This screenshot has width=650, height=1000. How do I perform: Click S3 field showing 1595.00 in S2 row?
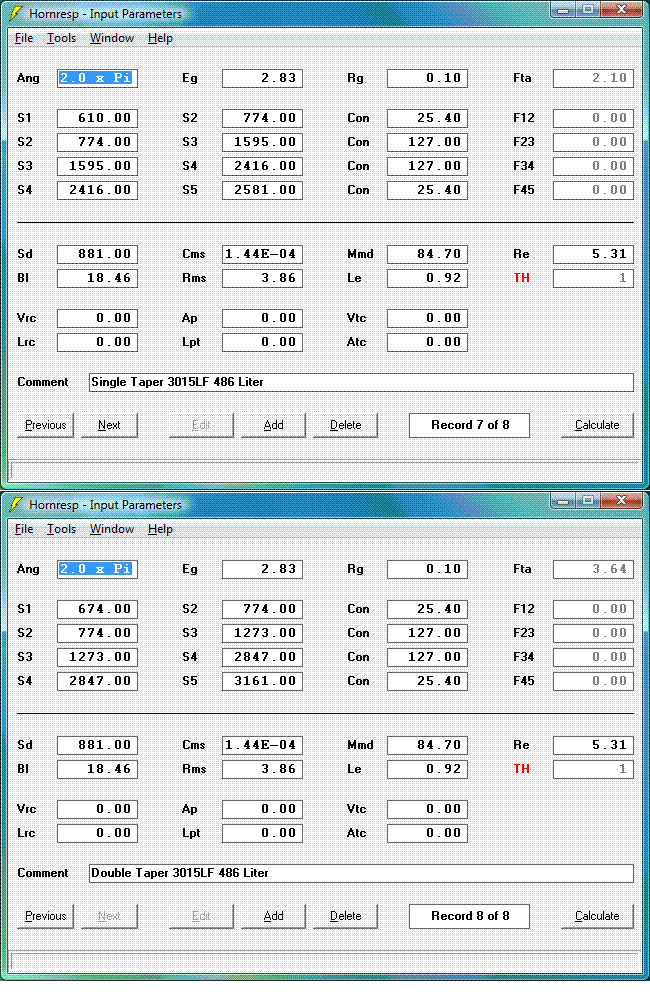pyautogui.click(x=262, y=142)
